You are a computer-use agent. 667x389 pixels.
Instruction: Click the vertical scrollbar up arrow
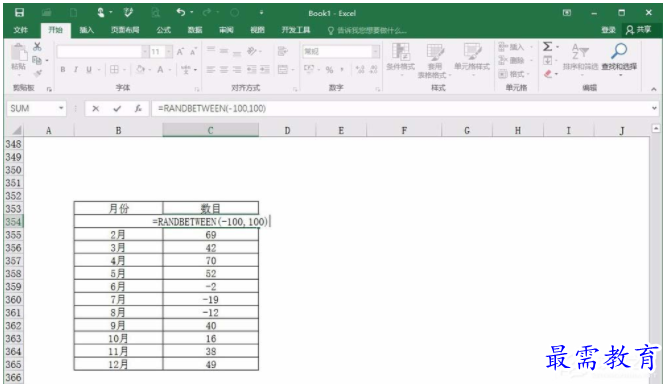click(x=656, y=128)
